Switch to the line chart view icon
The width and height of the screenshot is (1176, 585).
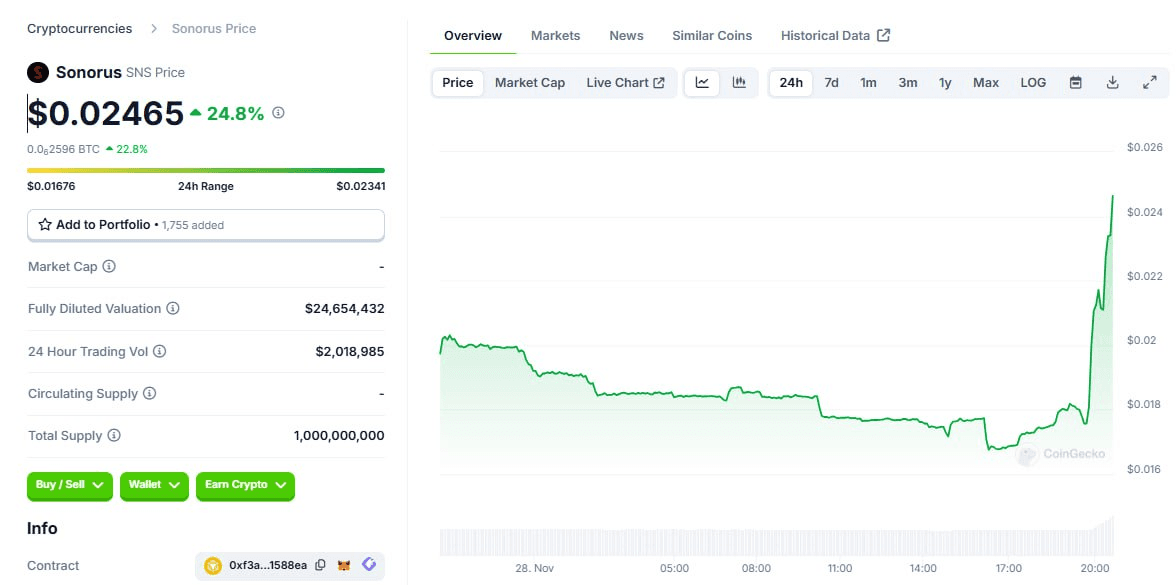(x=702, y=82)
